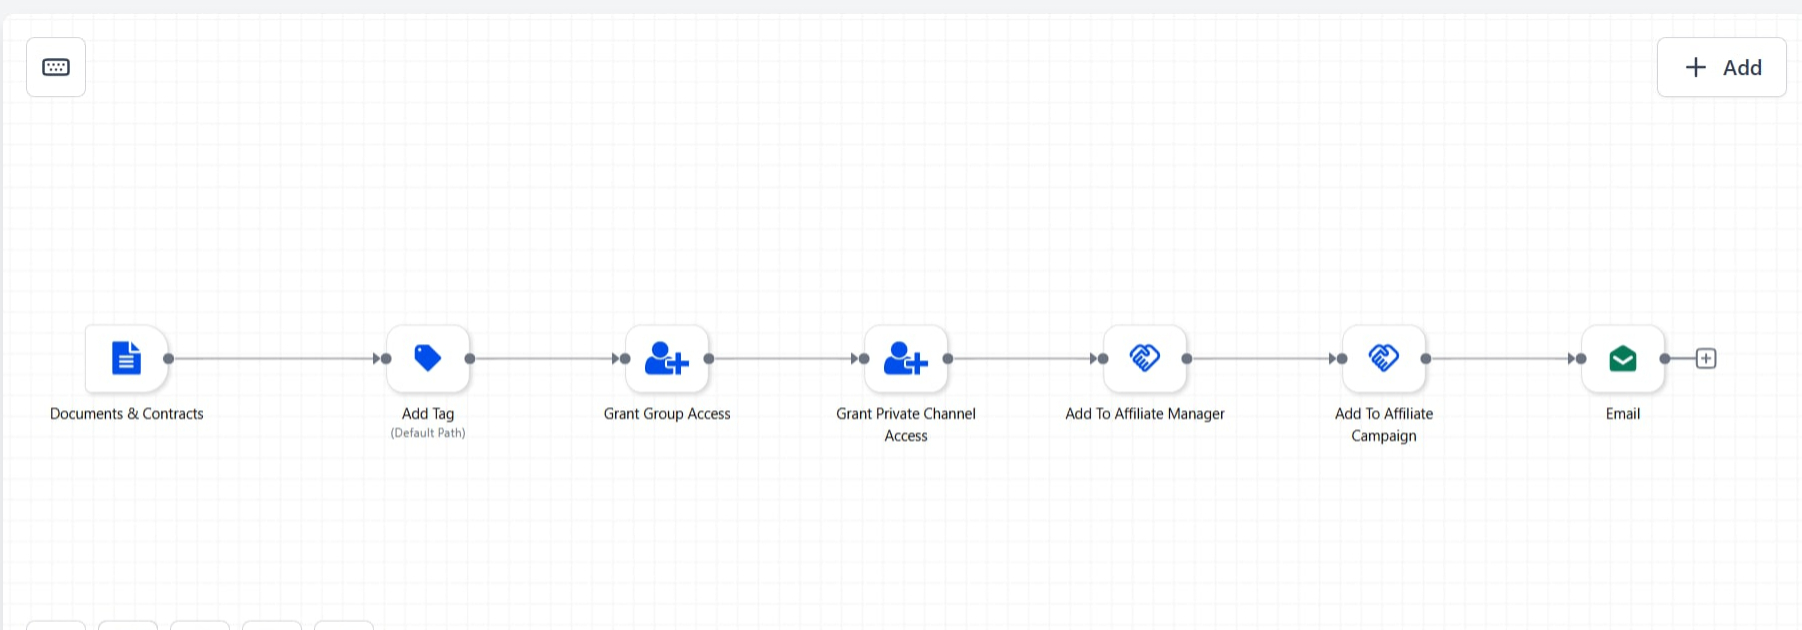Add a step after the Email node
1802x630 pixels.
pos(1706,358)
